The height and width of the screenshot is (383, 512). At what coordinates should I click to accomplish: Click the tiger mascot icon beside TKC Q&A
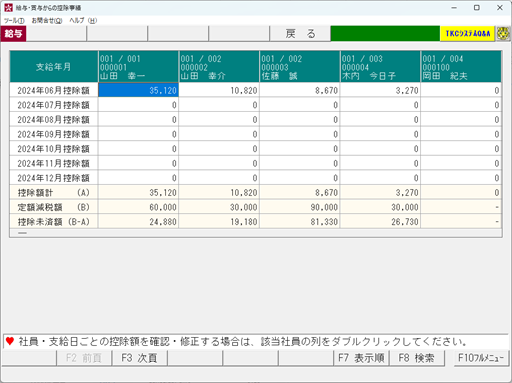point(503,34)
